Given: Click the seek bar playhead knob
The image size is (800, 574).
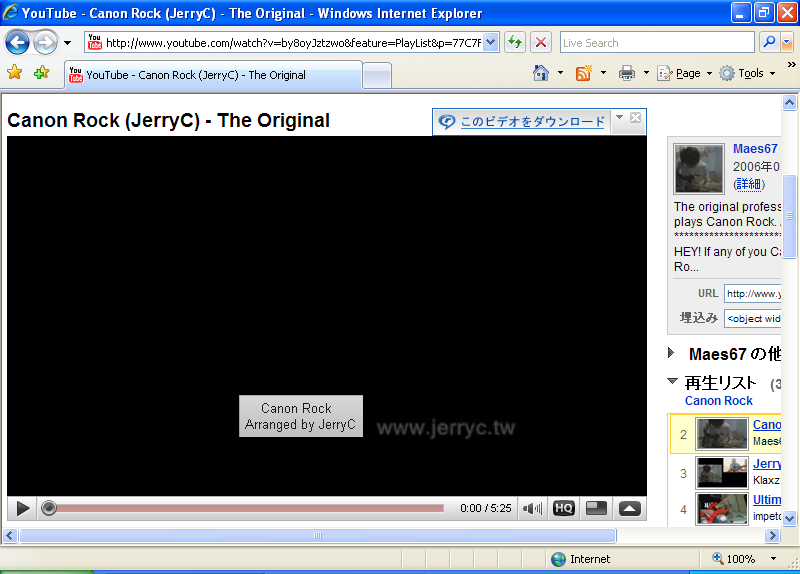Looking at the screenshot, I should point(49,508).
